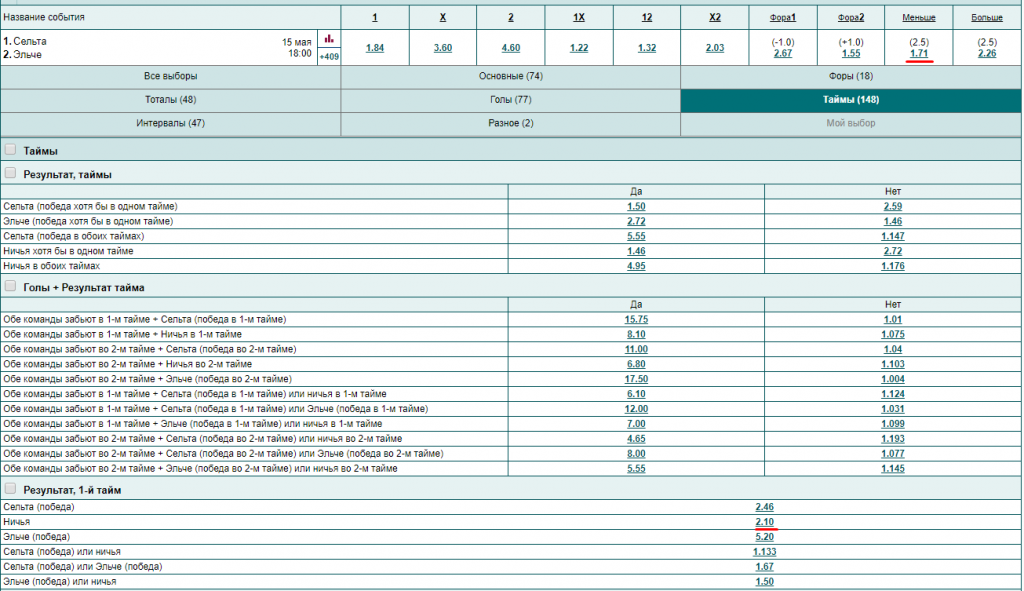Pick draw odds 3.60 in main row
Image resolution: width=1024 pixels, height=591 pixels.
[443, 48]
